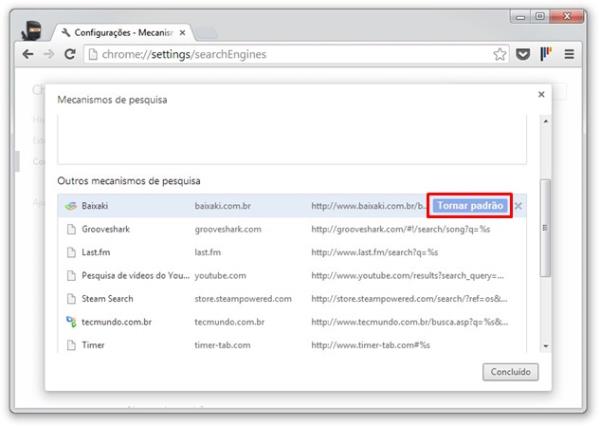Click the Baixaki search URL
The image size is (600, 427).
click(x=368, y=206)
